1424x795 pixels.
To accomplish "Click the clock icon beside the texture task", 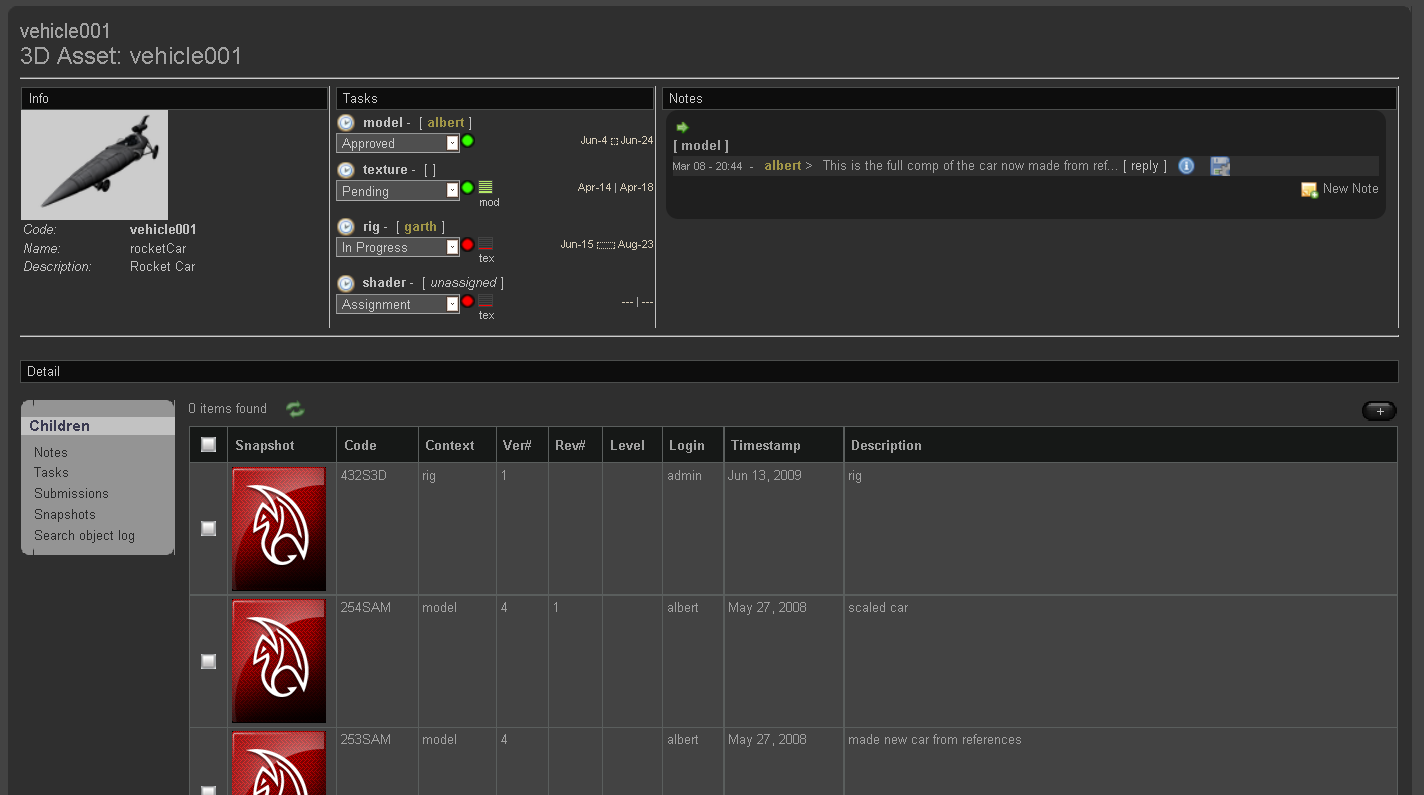I will point(346,170).
